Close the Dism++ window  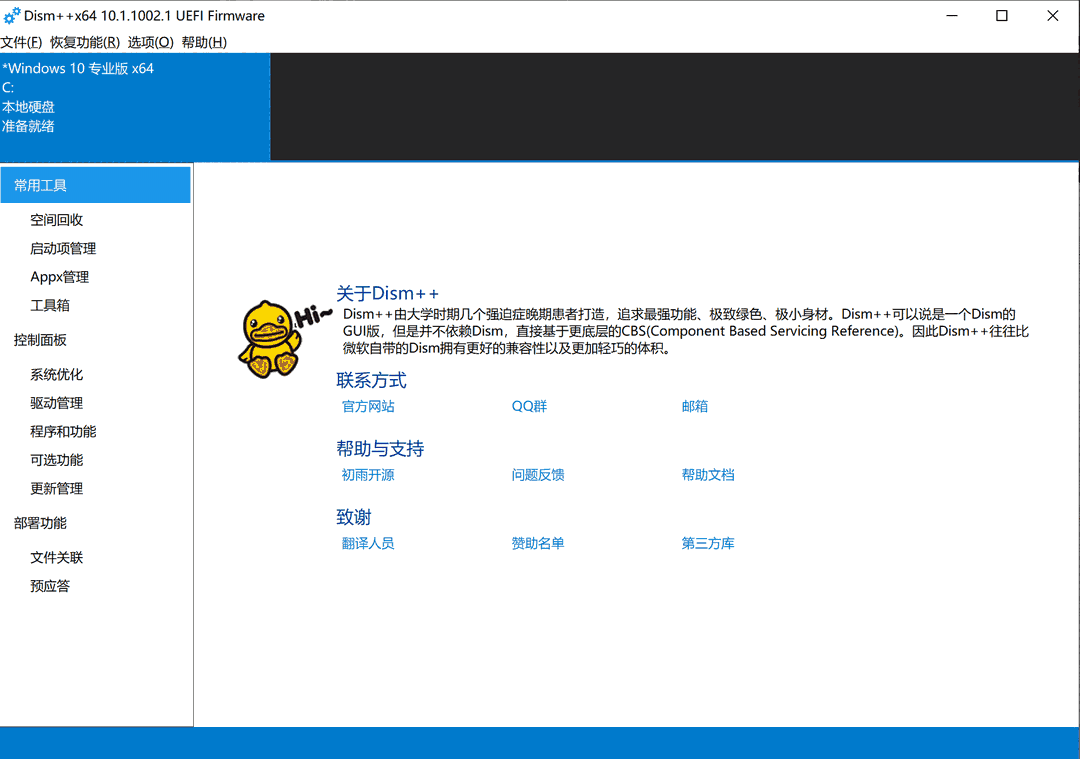coord(1052,15)
